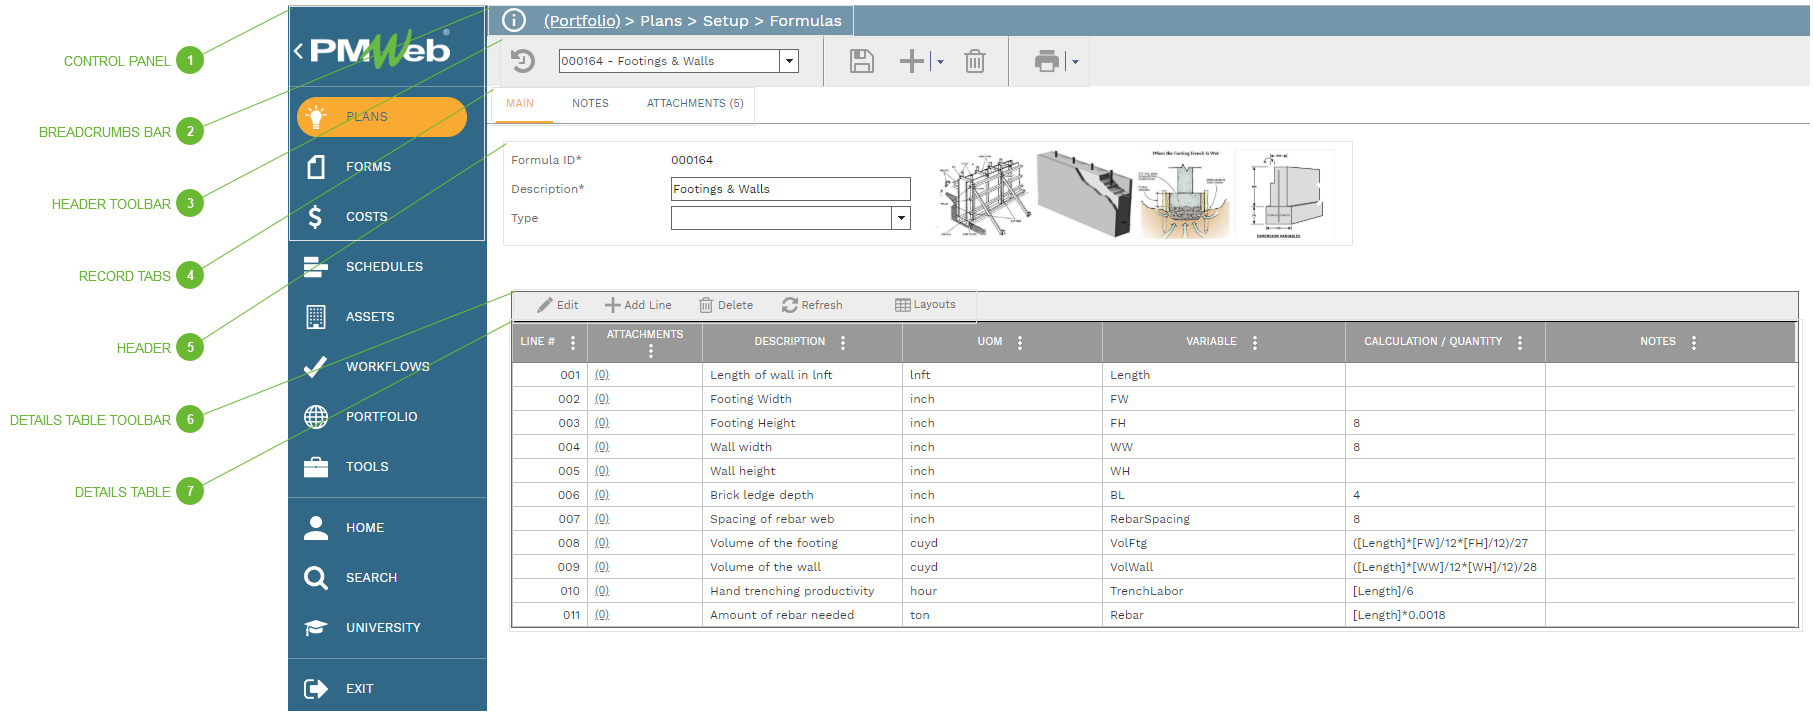Screen dimensions: 1813x714
Task: Expand the print options arrow
Action: click(x=1075, y=62)
